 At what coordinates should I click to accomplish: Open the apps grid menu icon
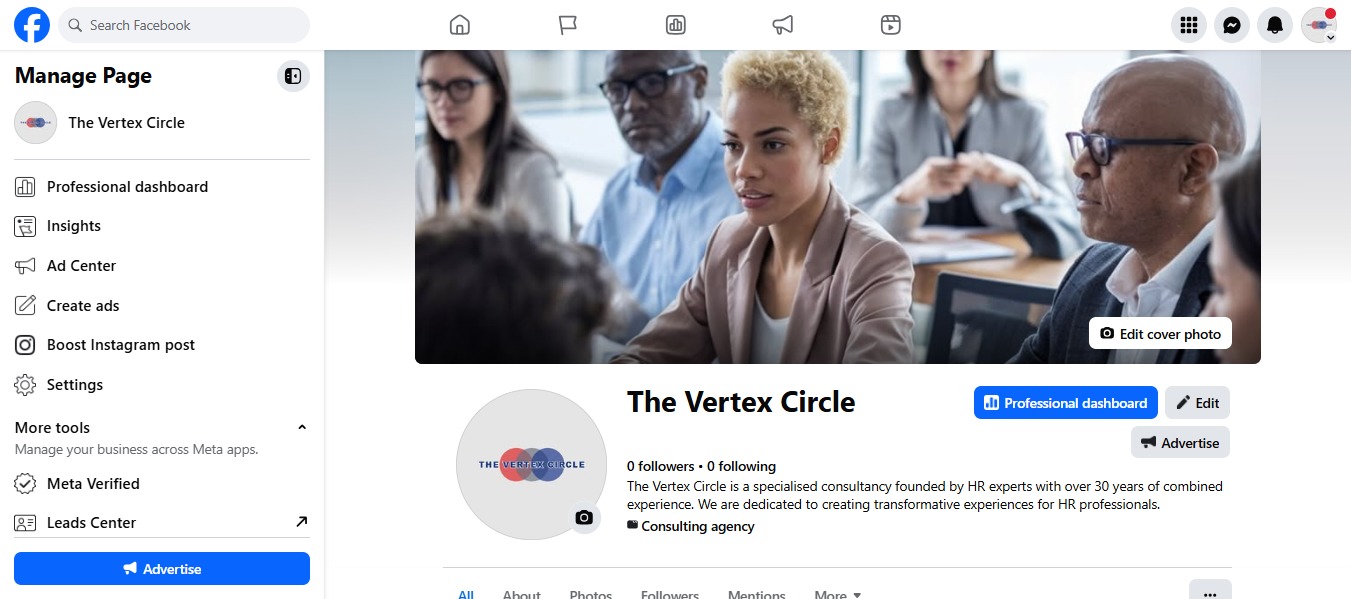point(1189,25)
